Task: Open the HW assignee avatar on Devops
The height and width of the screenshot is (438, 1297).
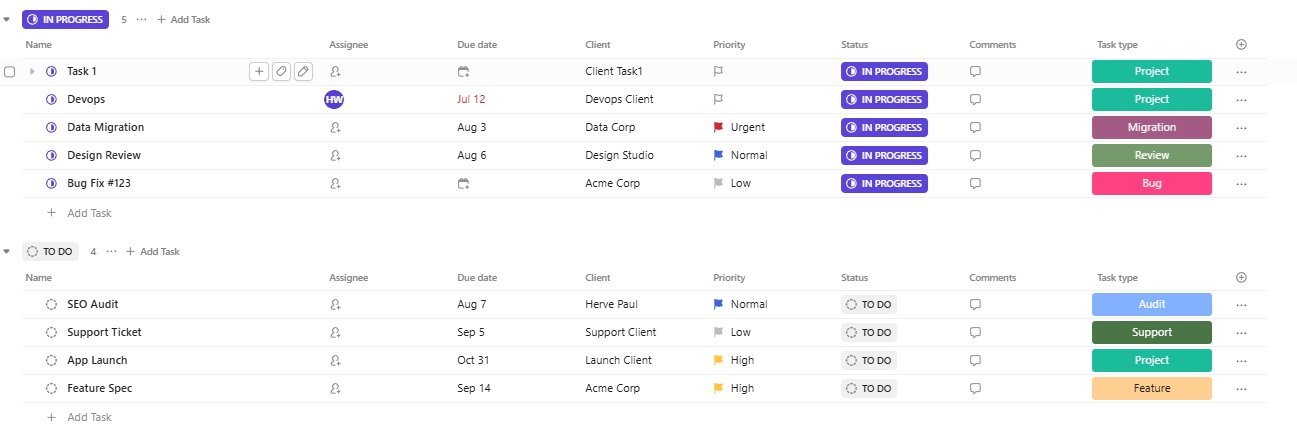Action: click(x=334, y=99)
